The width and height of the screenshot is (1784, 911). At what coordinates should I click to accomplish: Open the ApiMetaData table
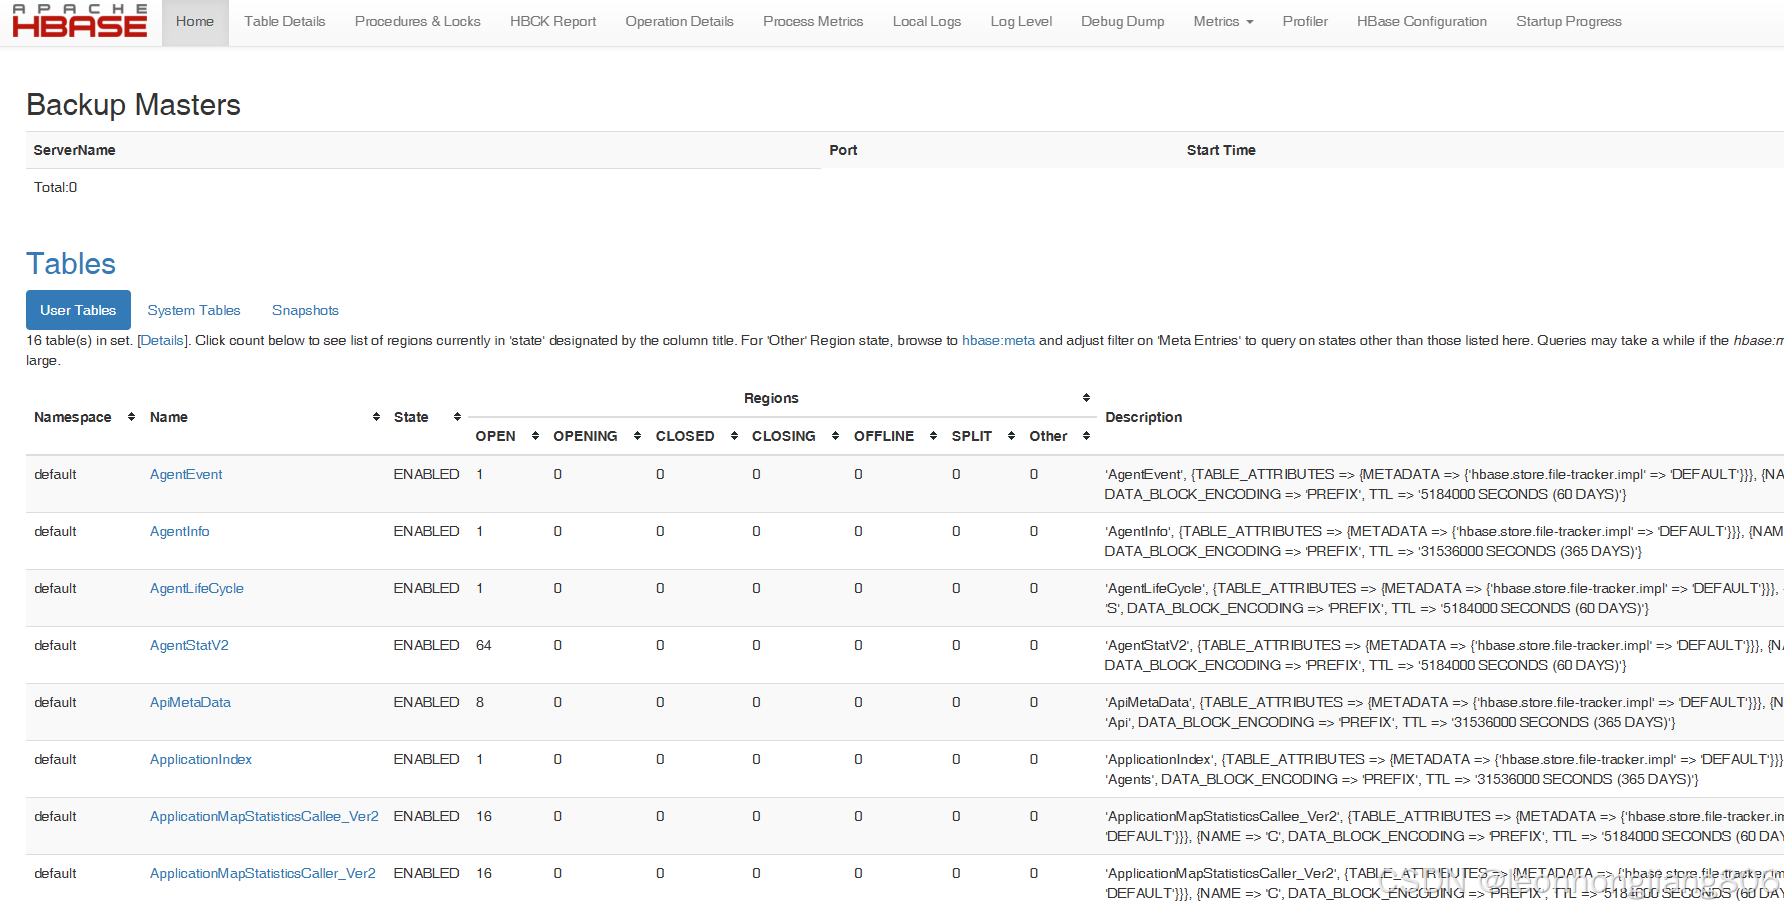click(x=190, y=702)
